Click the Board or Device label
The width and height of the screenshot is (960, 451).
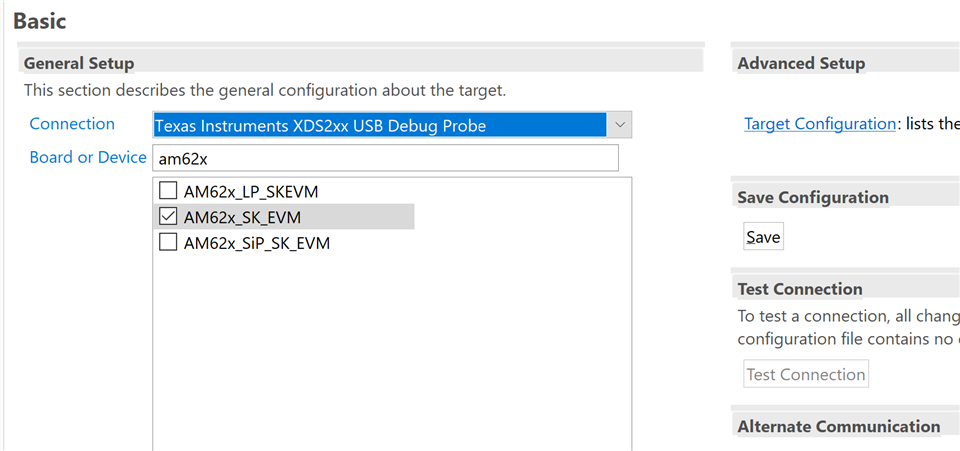click(x=88, y=157)
